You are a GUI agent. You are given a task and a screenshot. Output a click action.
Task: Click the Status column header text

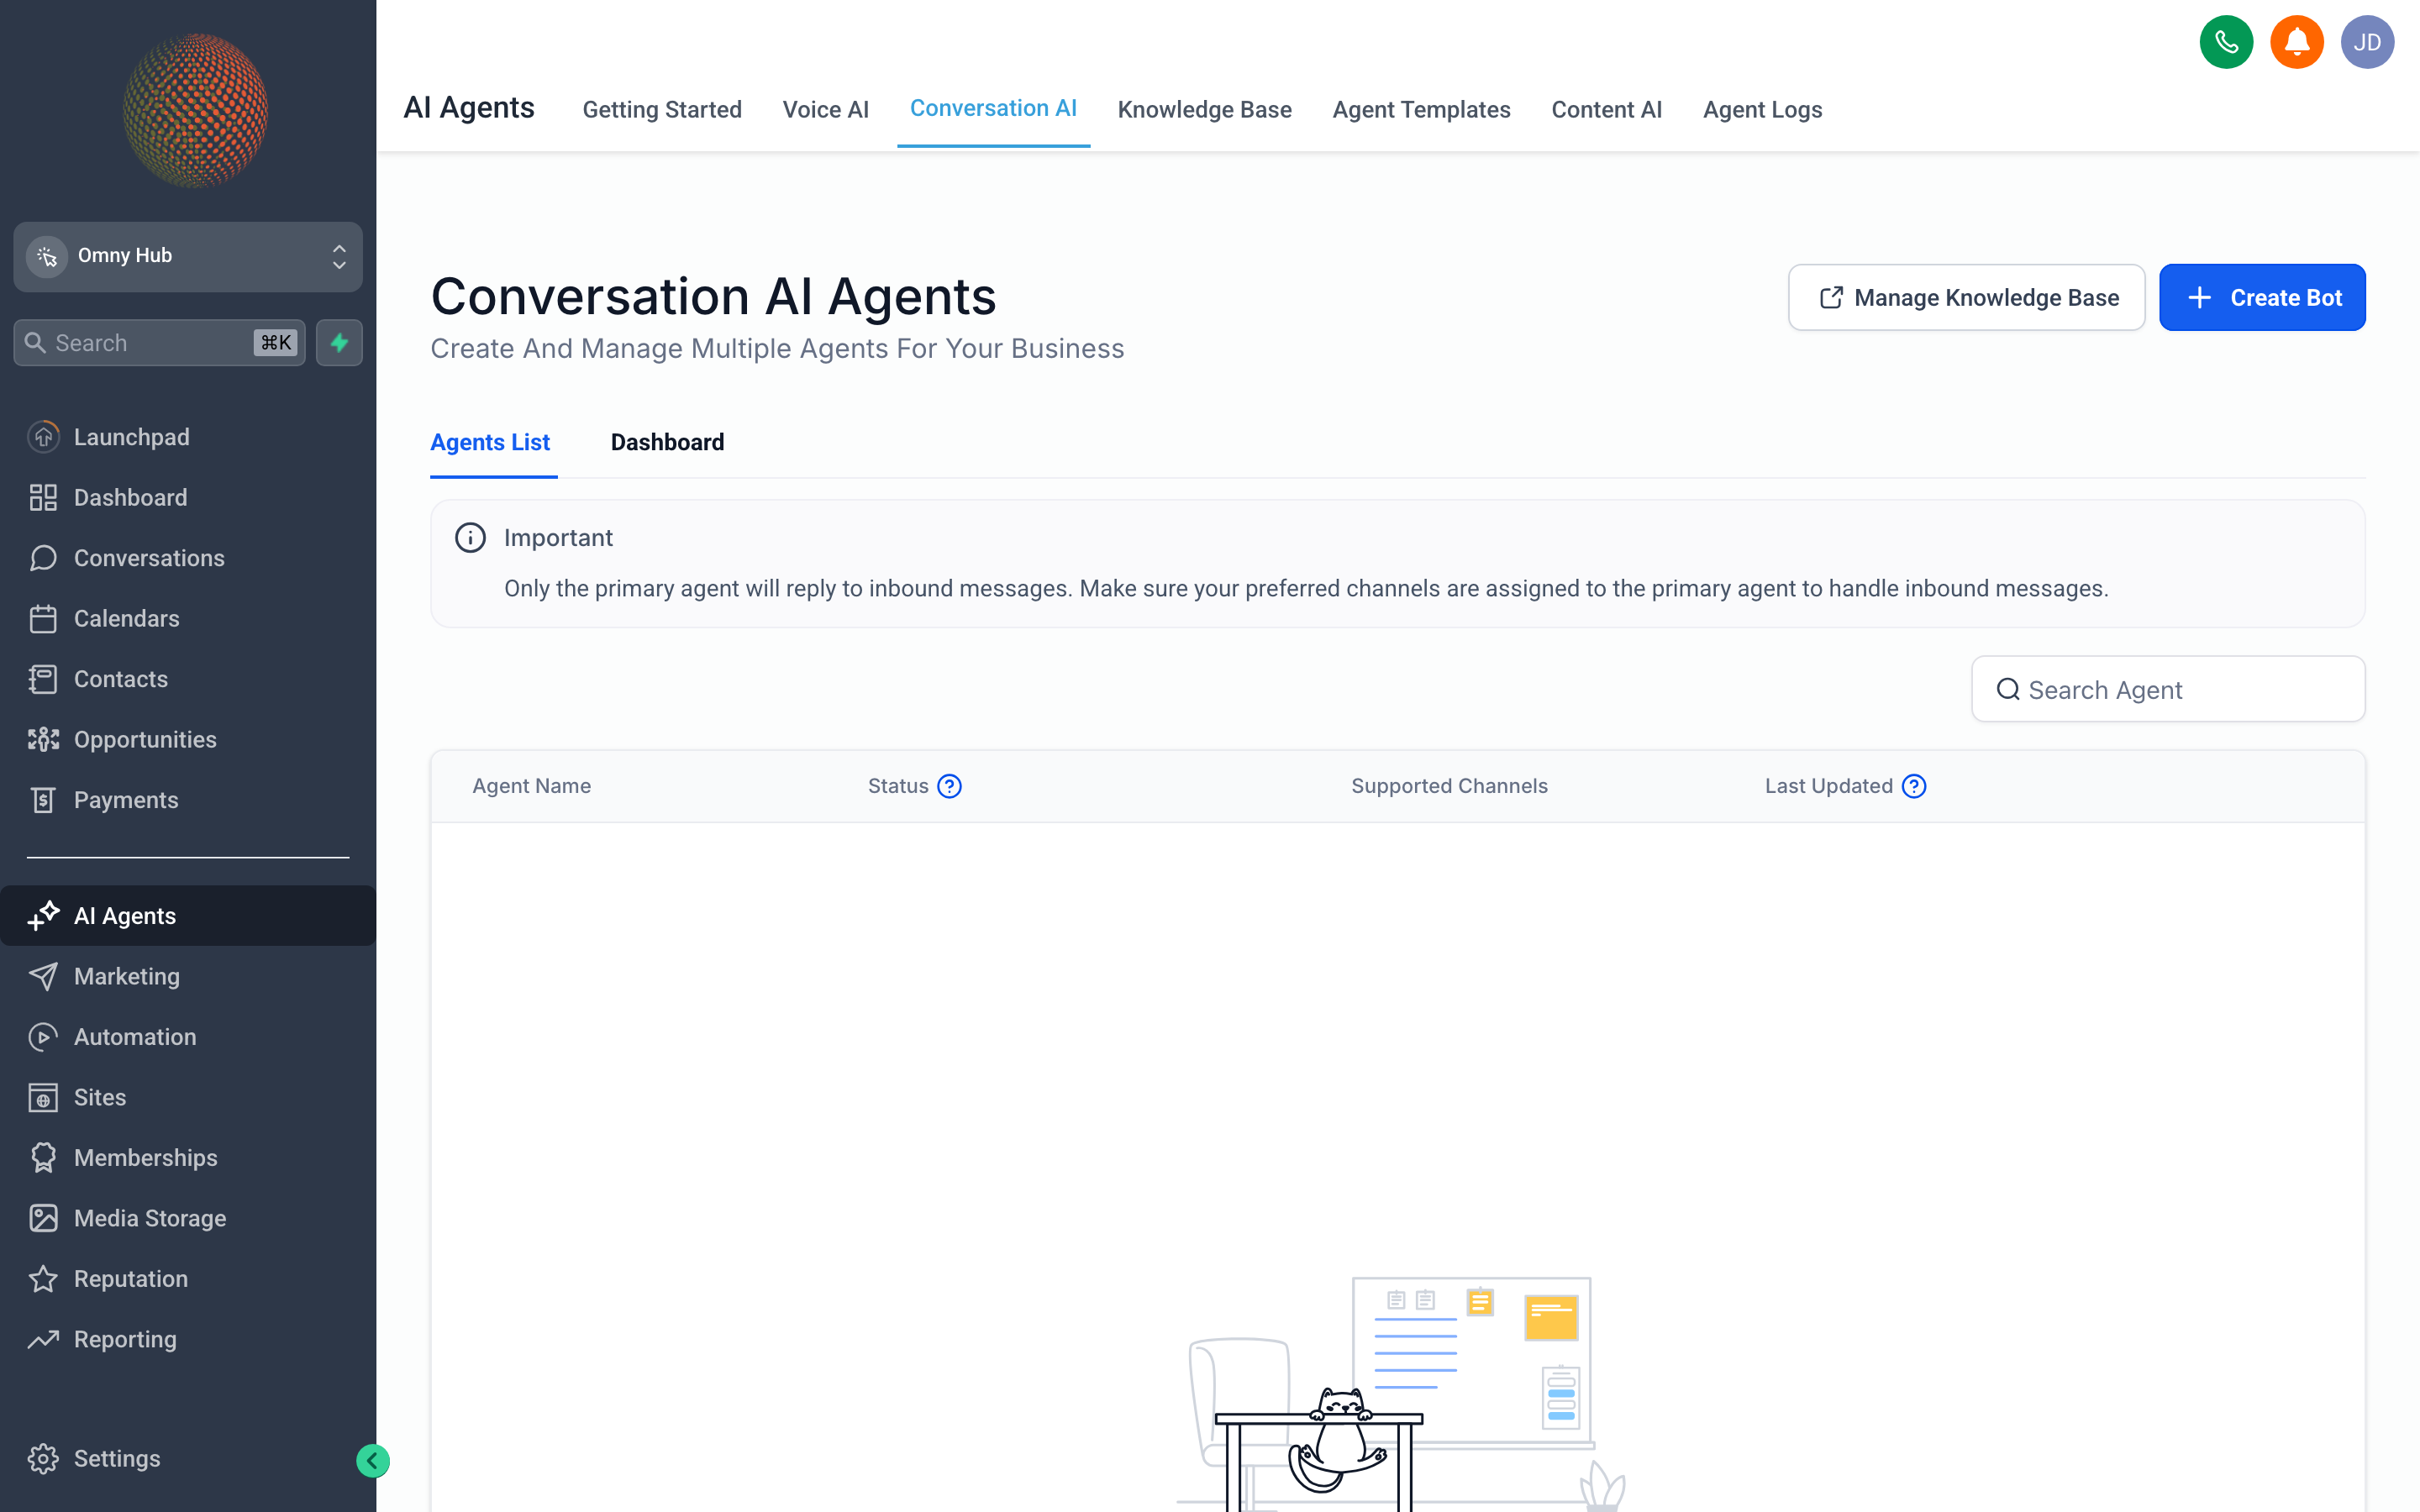(x=898, y=786)
